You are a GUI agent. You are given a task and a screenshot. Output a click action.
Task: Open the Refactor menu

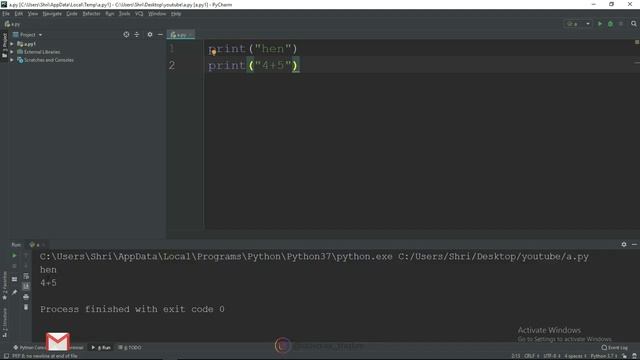[91, 14]
